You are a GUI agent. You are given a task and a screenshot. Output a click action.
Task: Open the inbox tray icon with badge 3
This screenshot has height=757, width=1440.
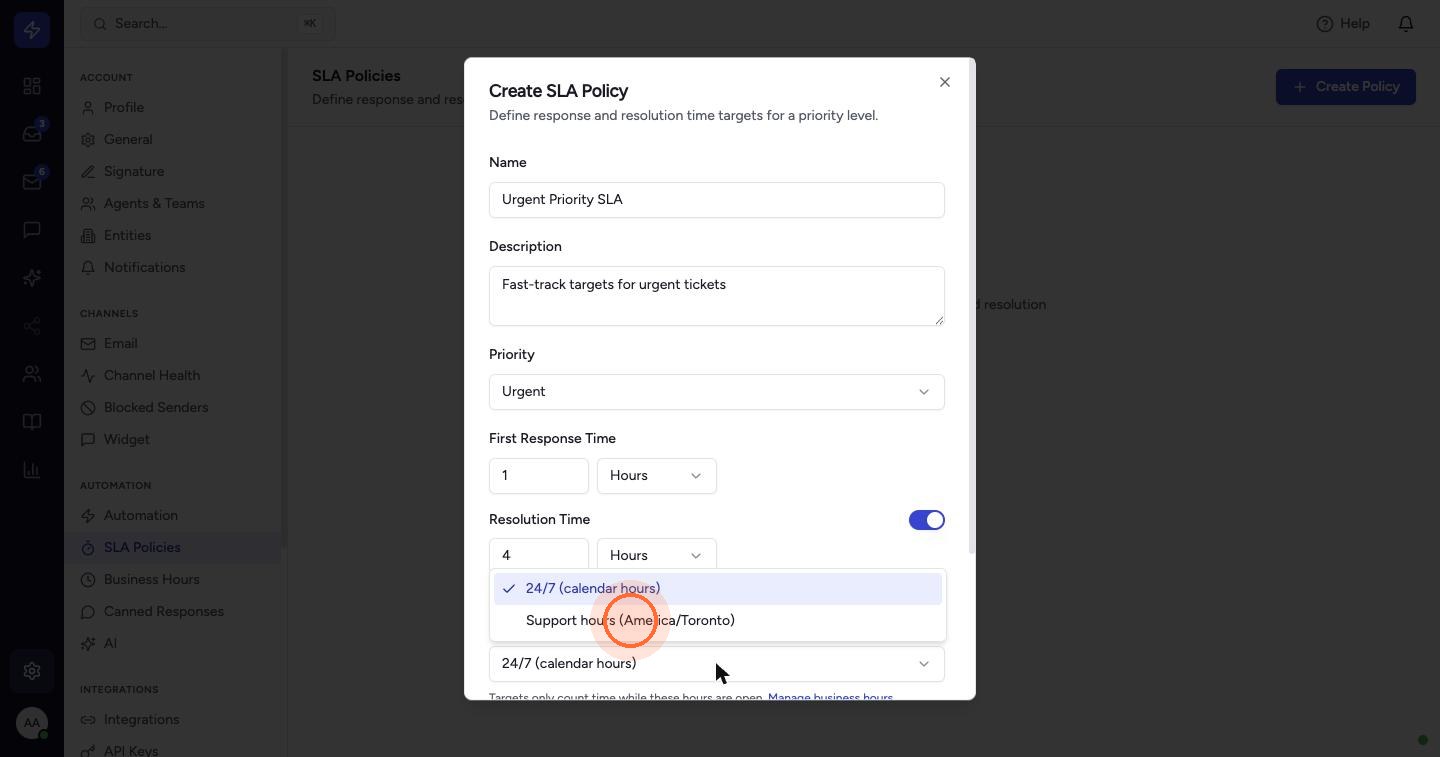click(x=32, y=134)
